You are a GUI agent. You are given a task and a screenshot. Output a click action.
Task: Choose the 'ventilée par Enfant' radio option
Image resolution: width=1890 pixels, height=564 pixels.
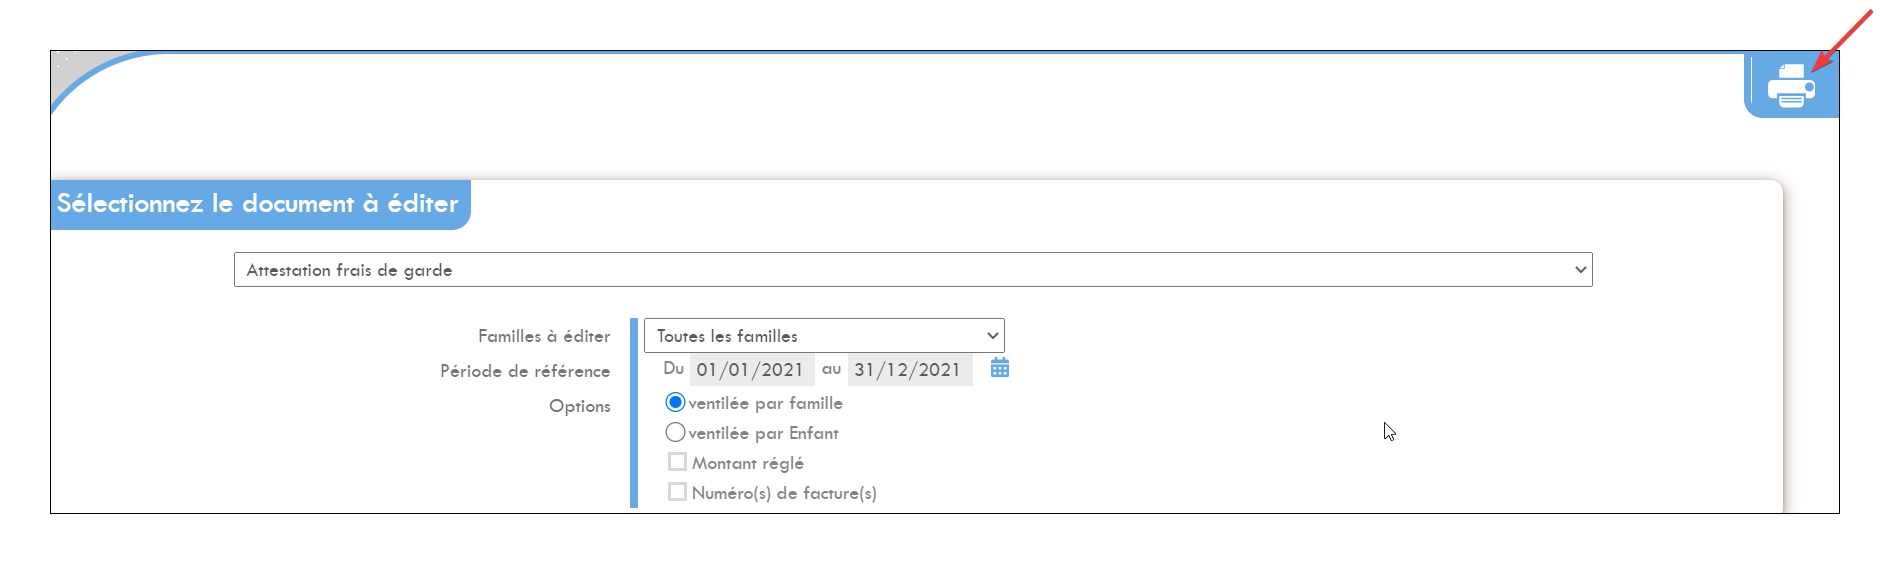click(675, 432)
